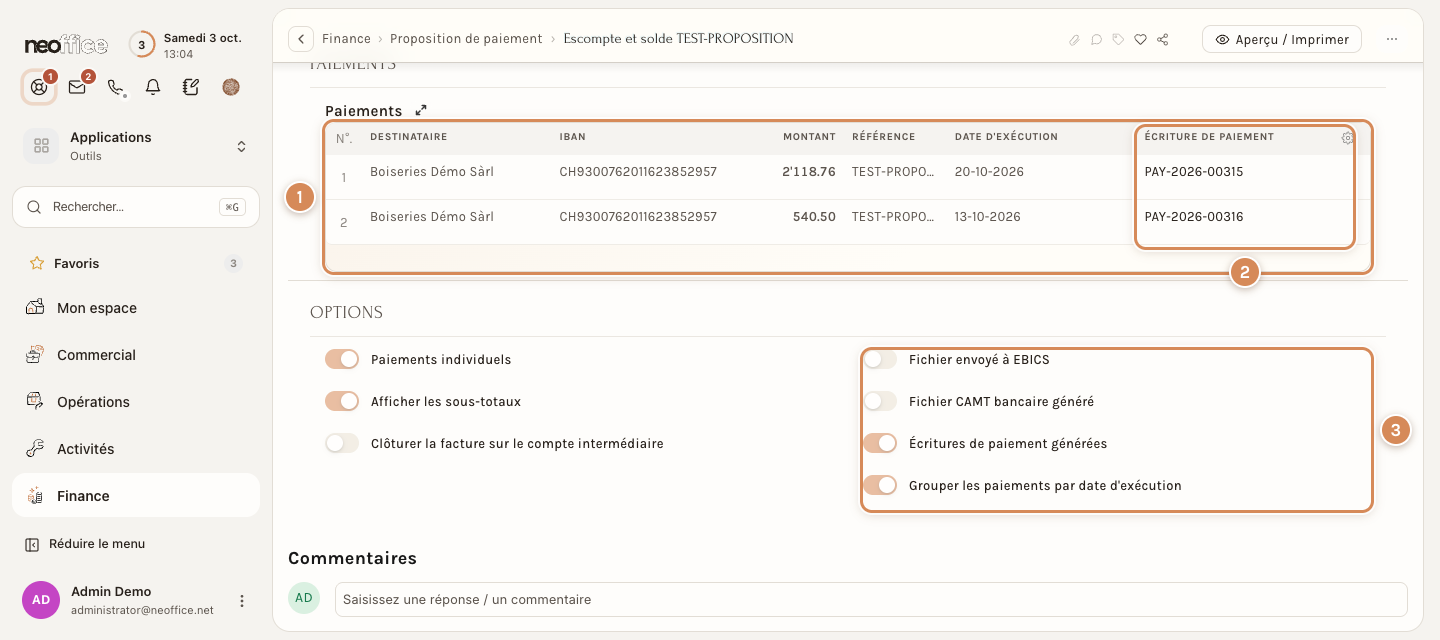Click the share icon
This screenshot has width=1440, height=640.
[x=1162, y=40]
